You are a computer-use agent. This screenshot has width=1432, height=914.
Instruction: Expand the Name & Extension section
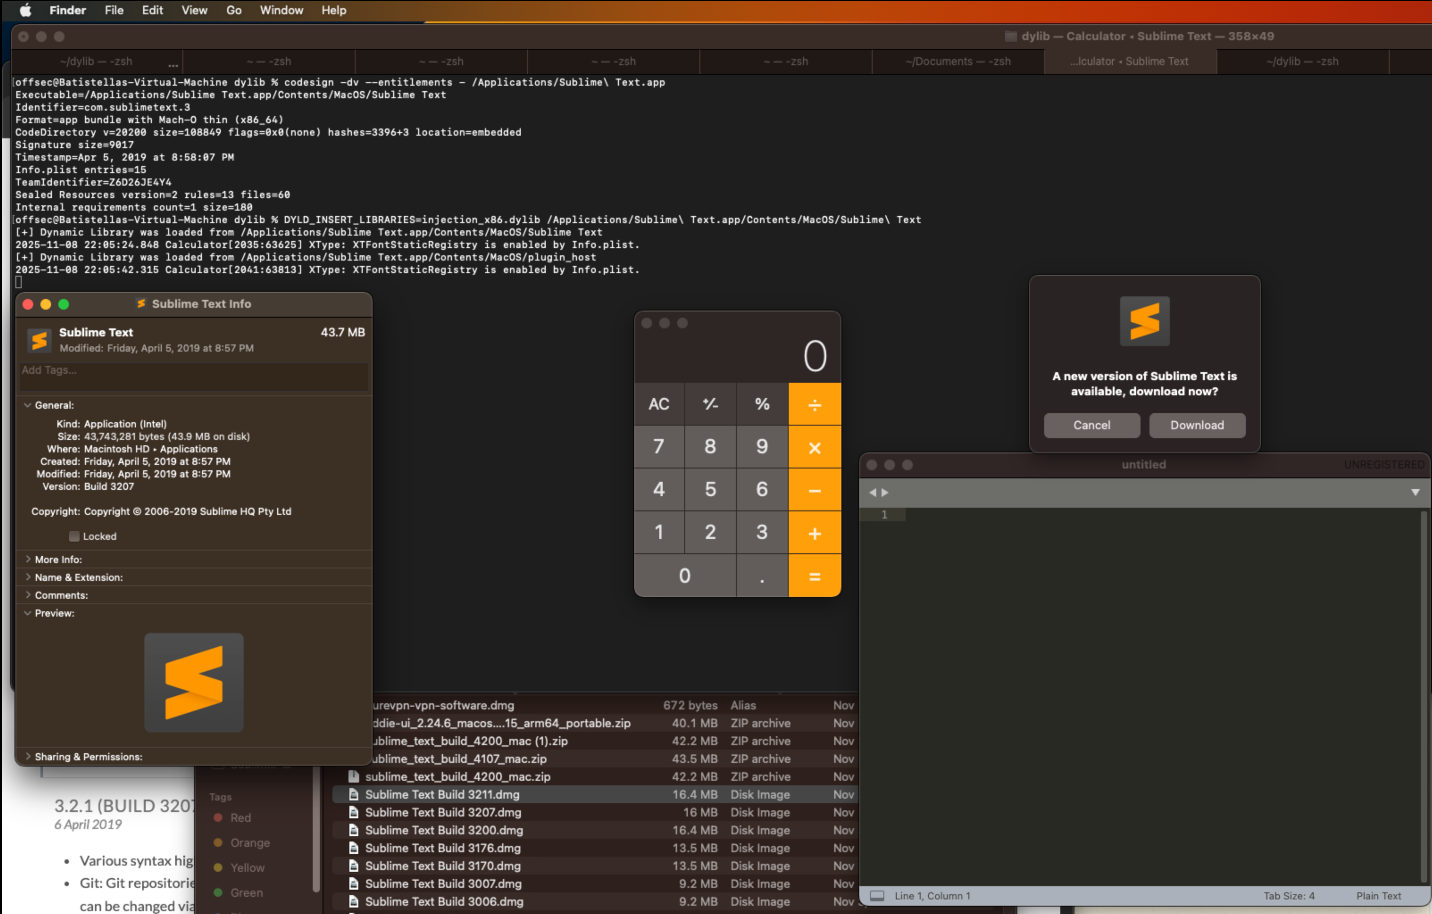click(x=27, y=577)
